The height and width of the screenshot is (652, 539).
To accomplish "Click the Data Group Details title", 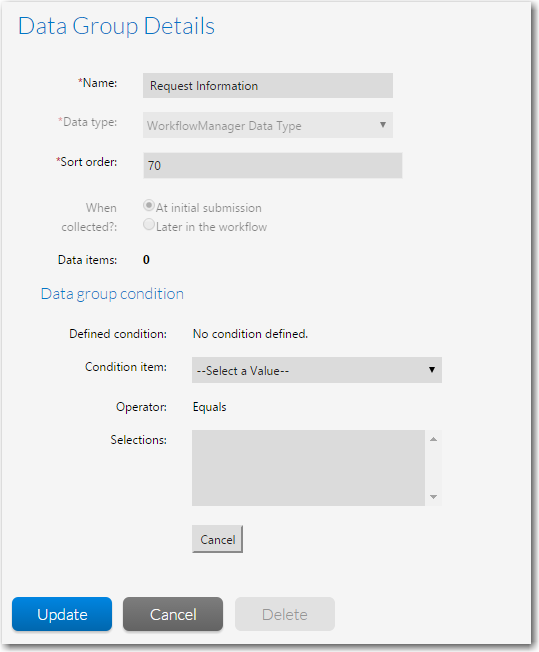I will pyautogui.click(x=116, y=26).
